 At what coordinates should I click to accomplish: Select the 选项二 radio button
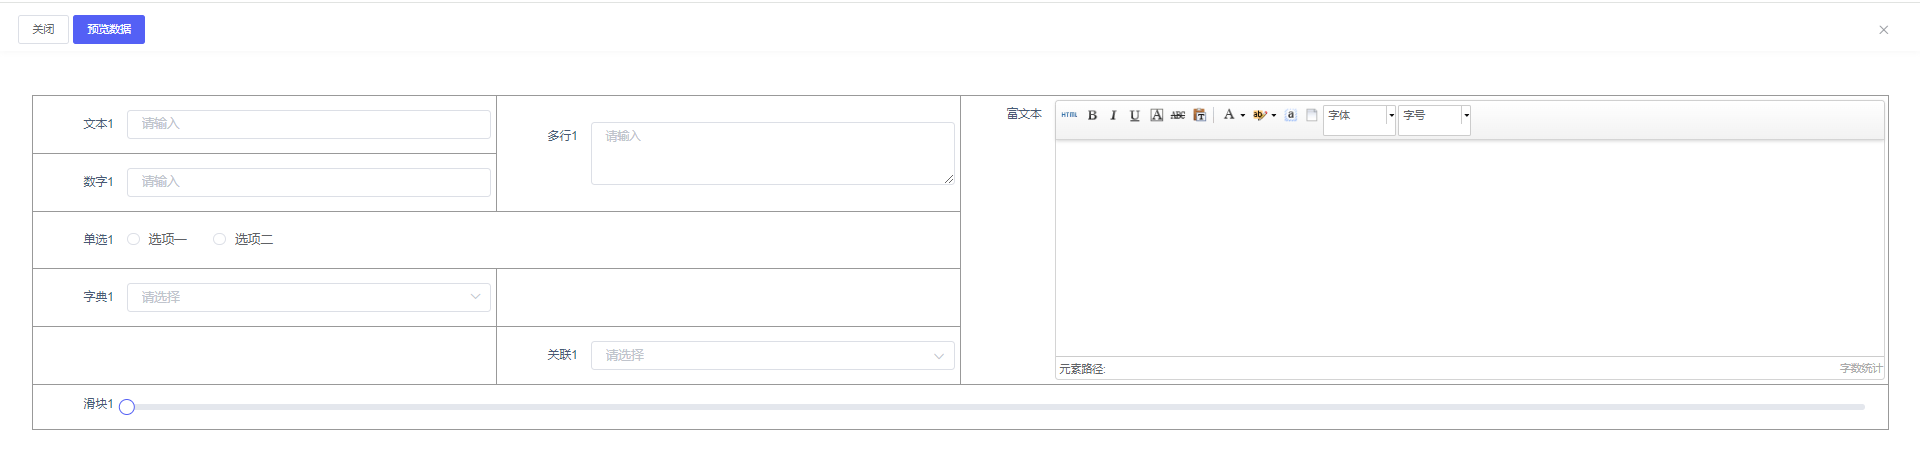220,239
